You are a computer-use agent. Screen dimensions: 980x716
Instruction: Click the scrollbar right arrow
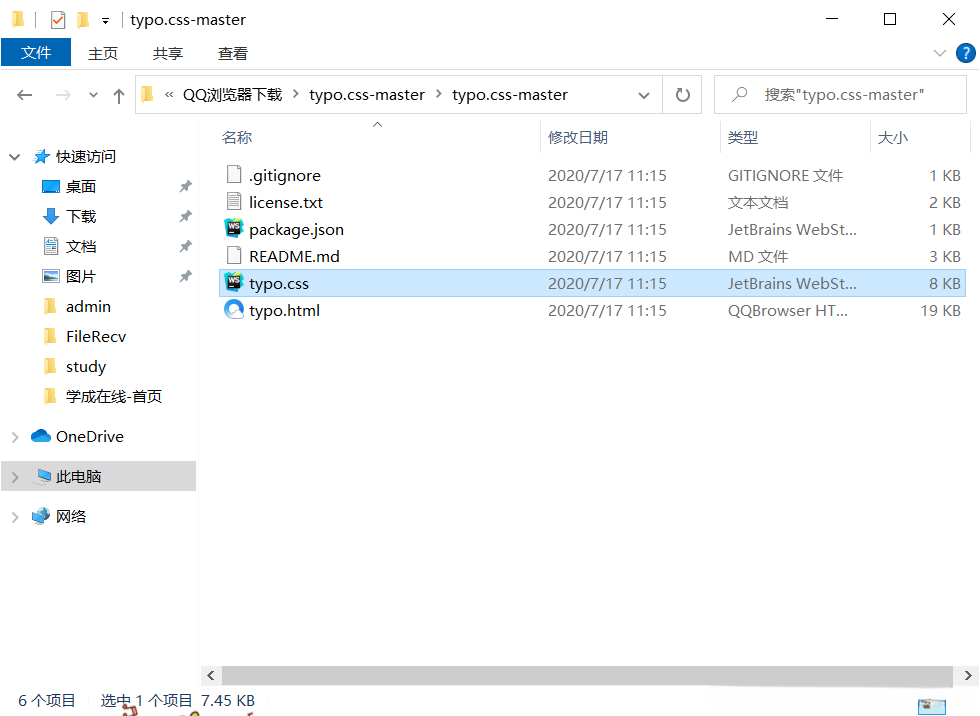968,675
